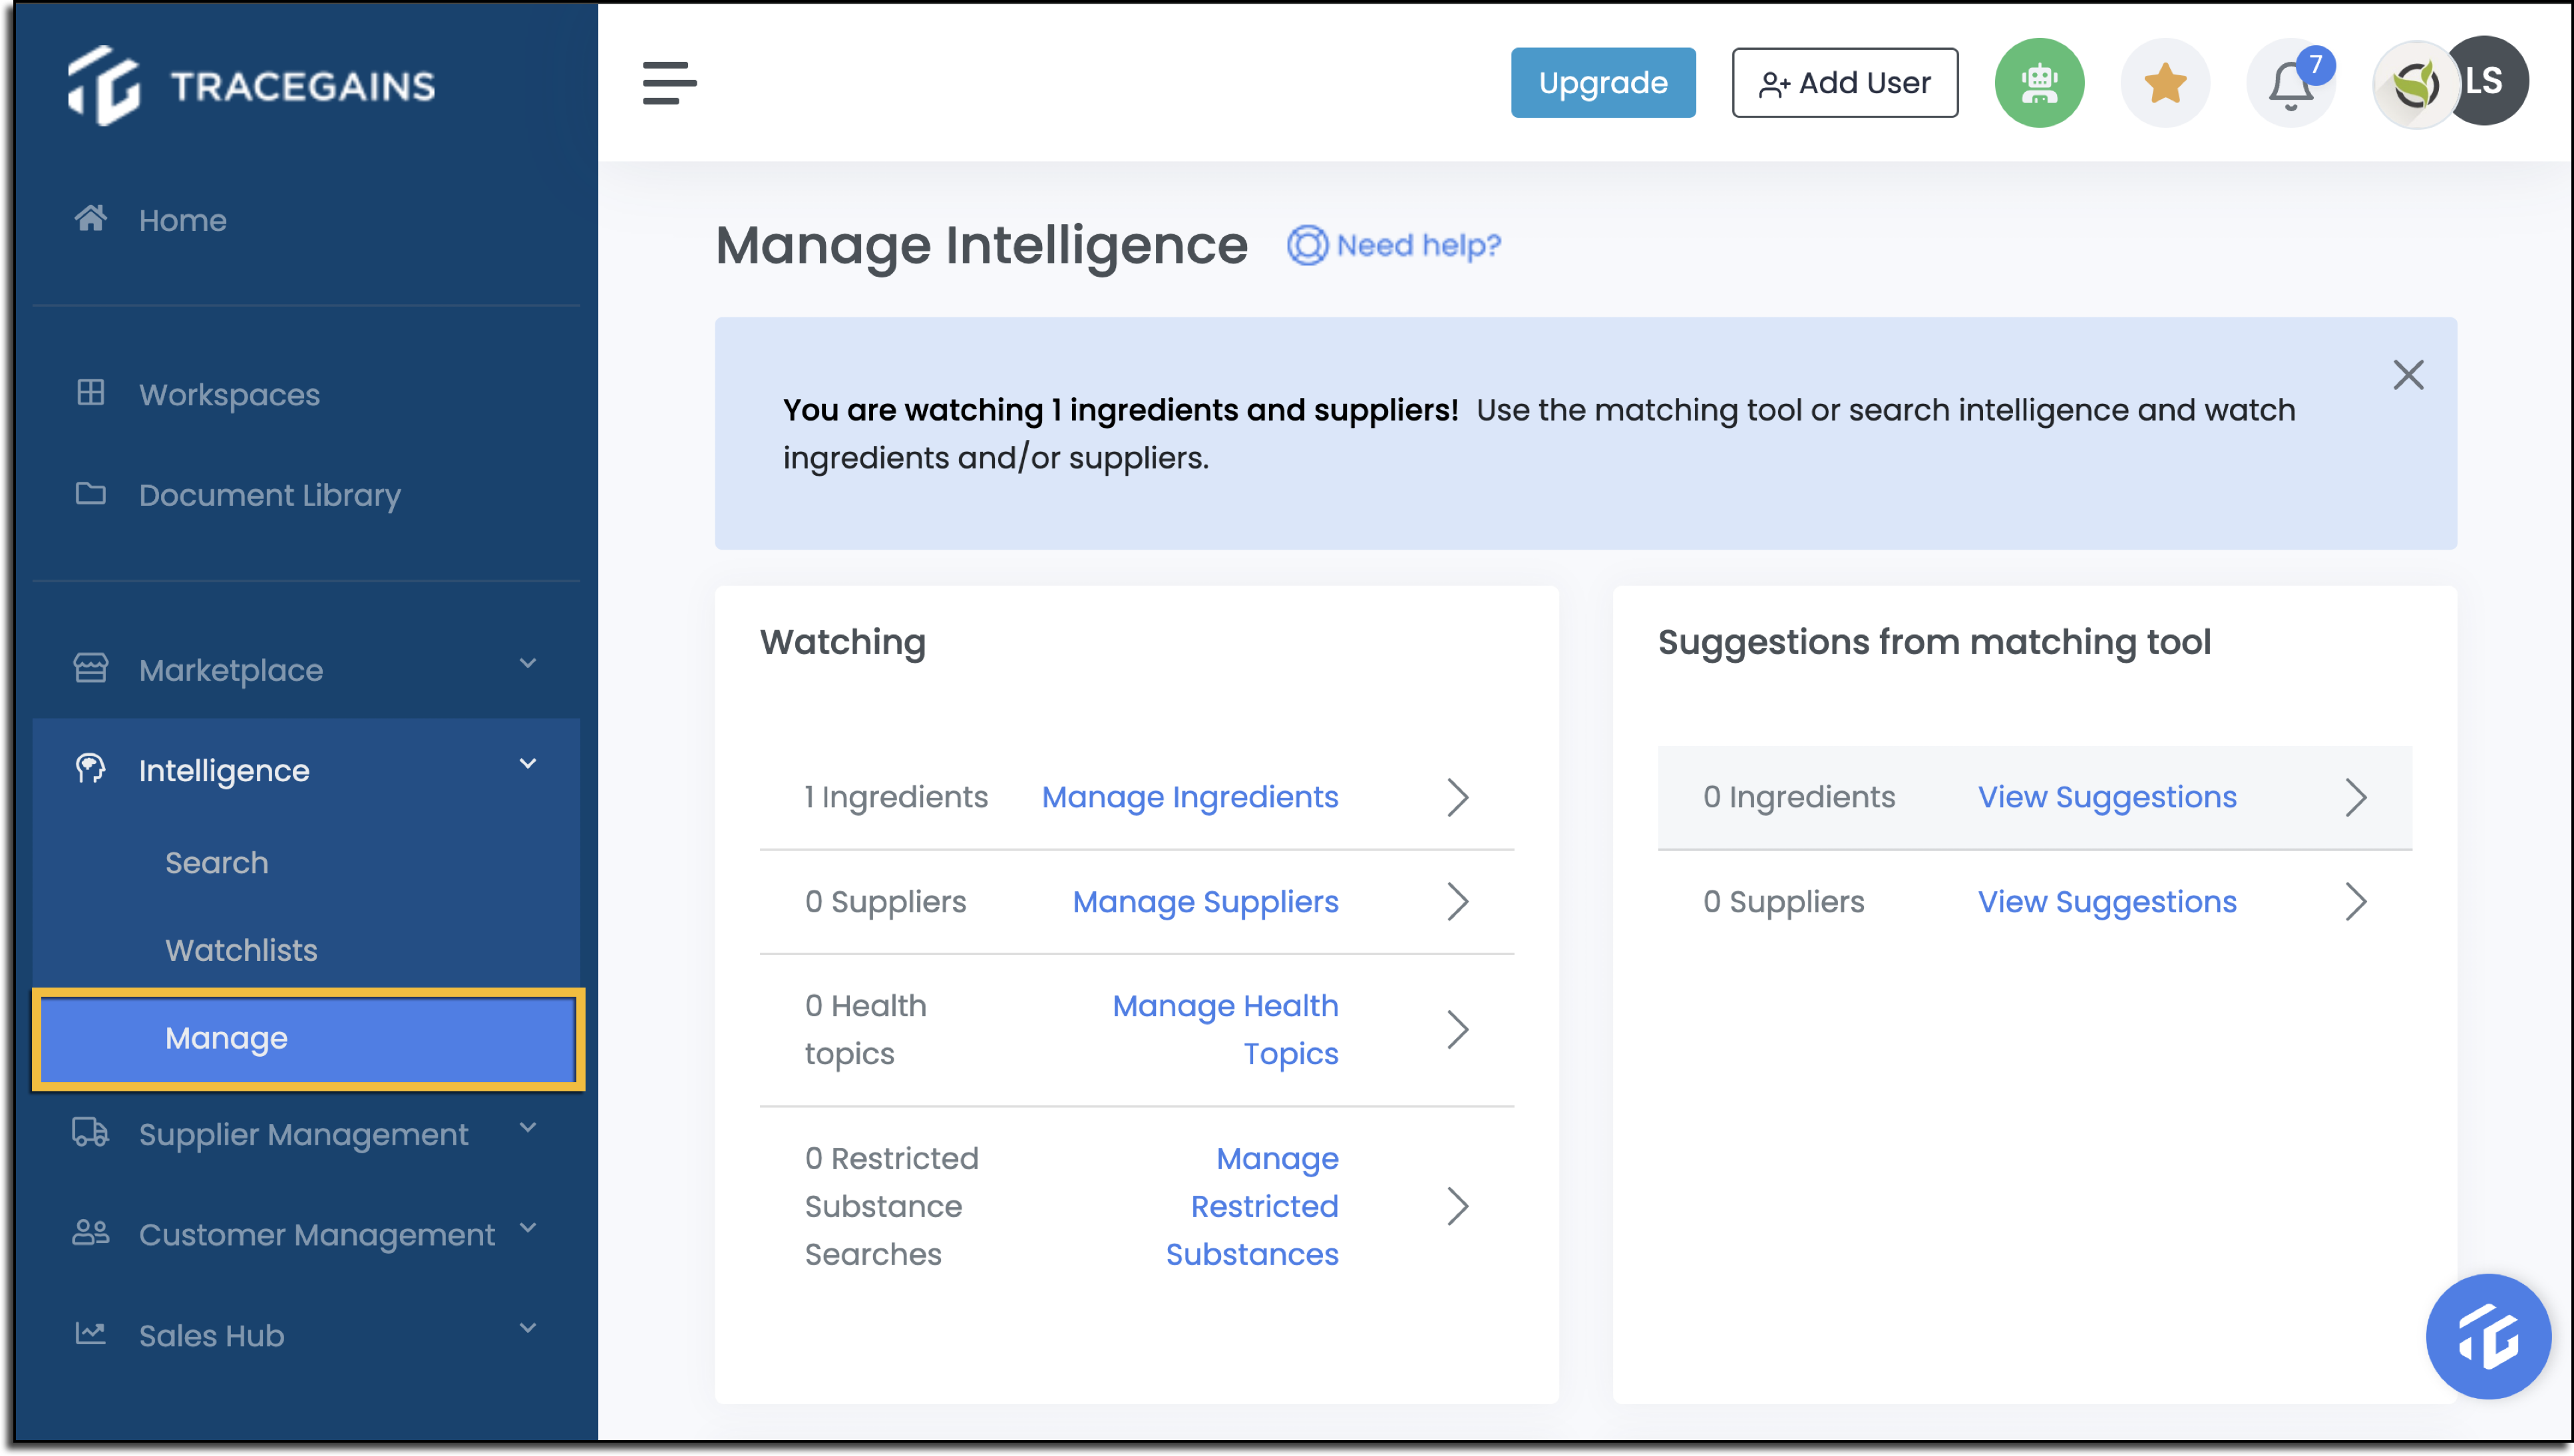The height and width of the screenshot is (1456, 2574).
Task: Collapse the Intelligence menu chevron
Action: (x=528, y=764)
